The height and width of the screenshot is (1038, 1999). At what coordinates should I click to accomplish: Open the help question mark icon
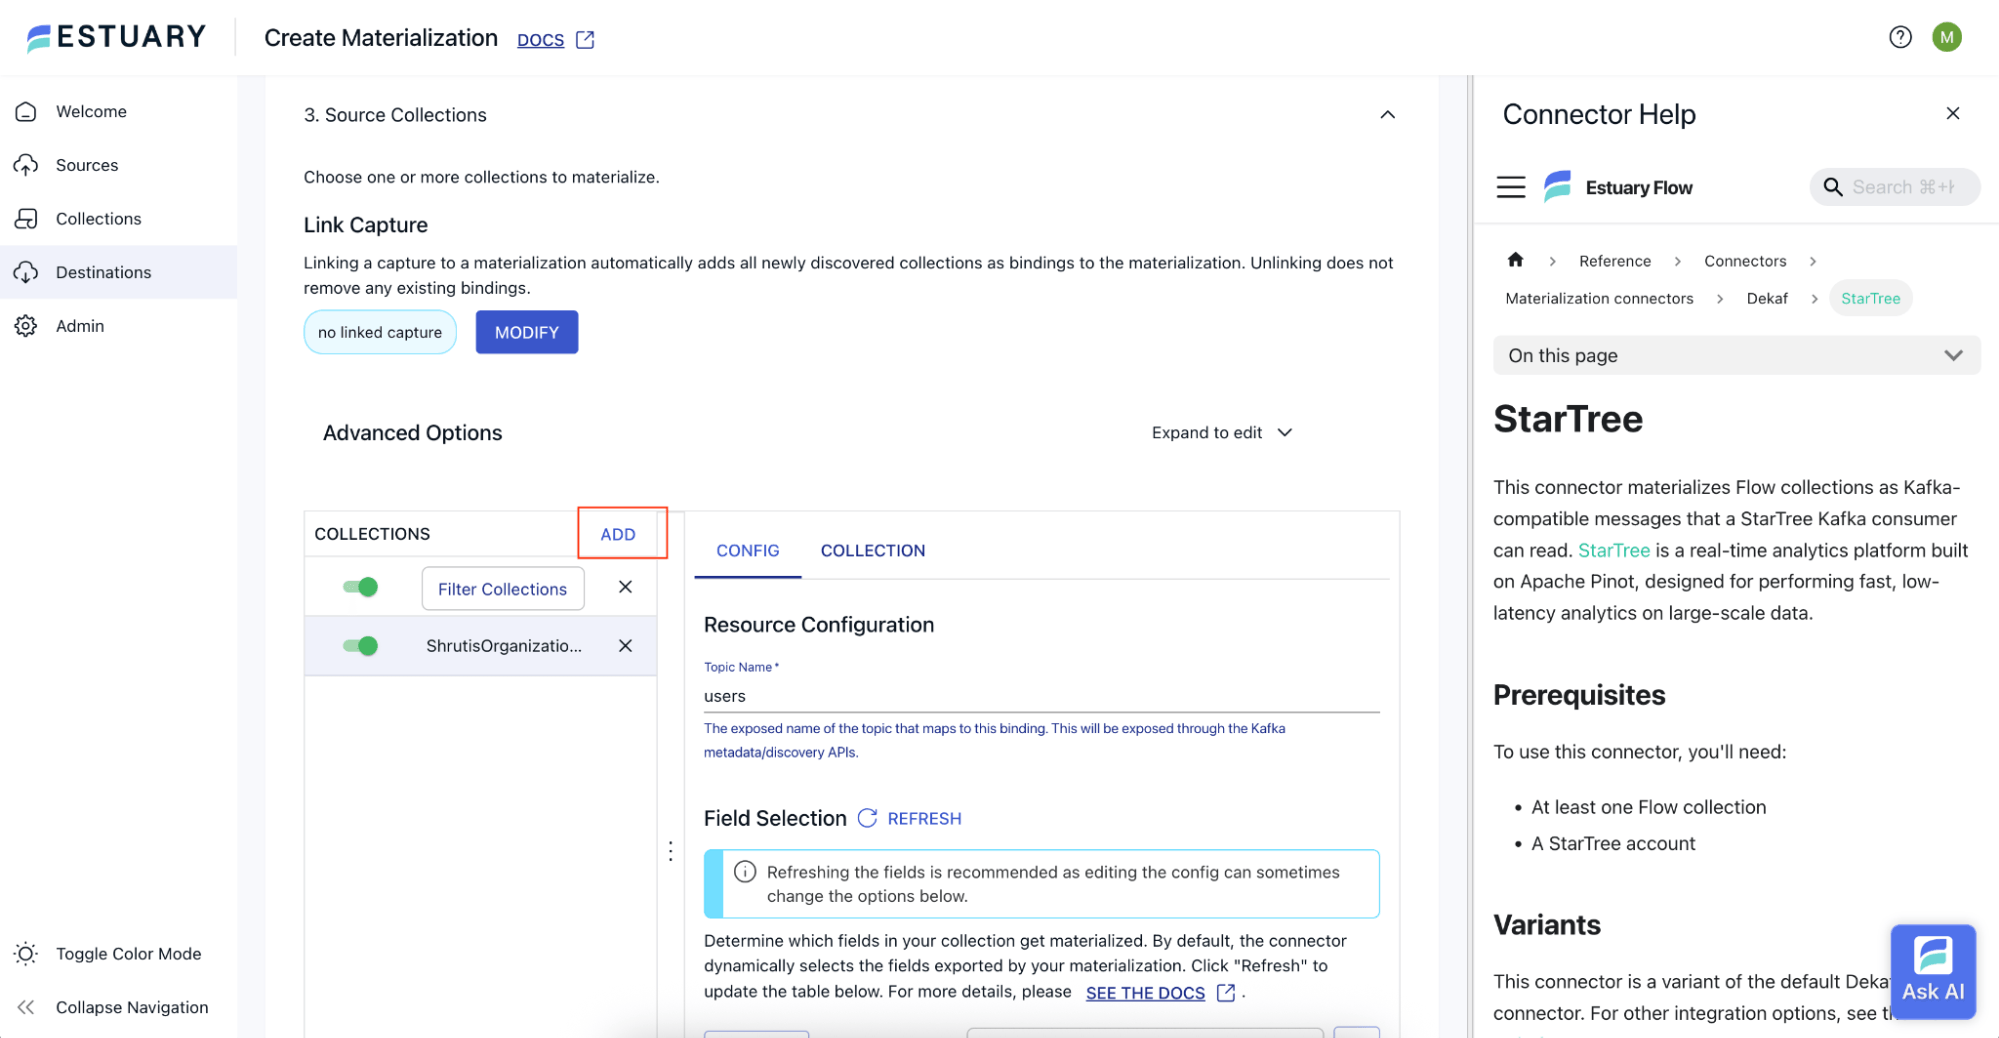[1900, 37]
